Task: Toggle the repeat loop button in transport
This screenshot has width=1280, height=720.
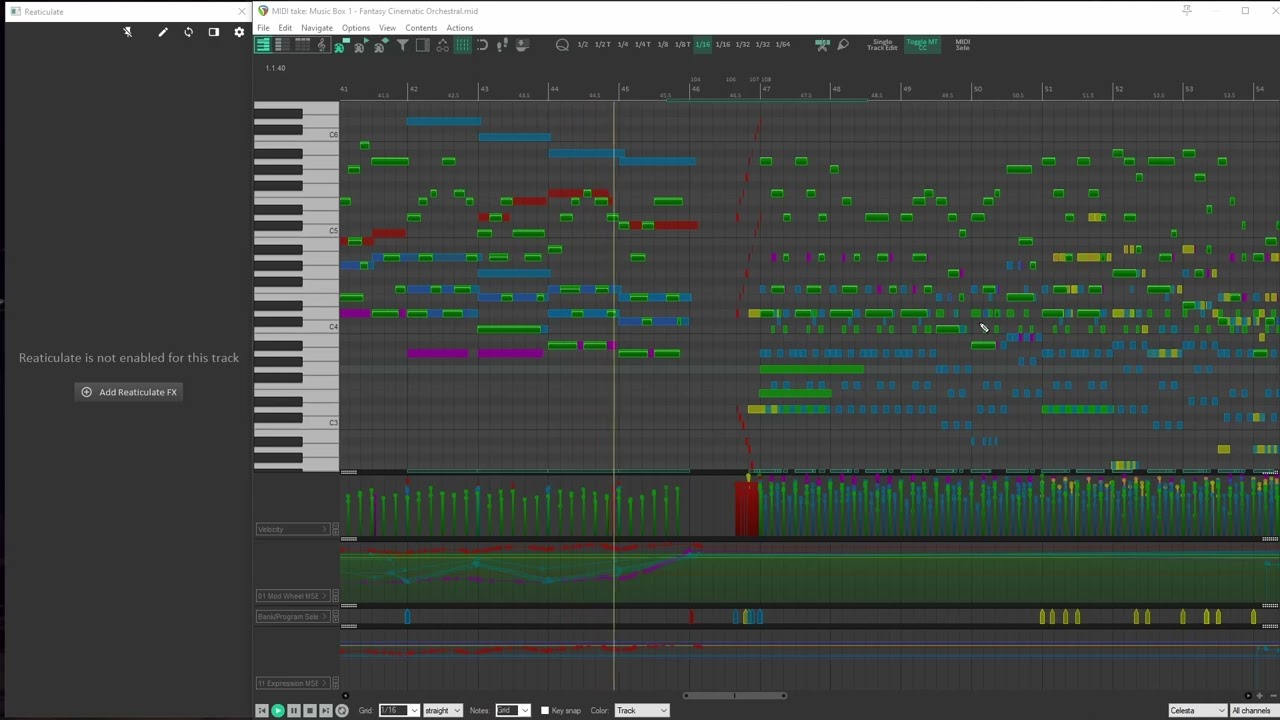Action: click(x=342, y=711)
